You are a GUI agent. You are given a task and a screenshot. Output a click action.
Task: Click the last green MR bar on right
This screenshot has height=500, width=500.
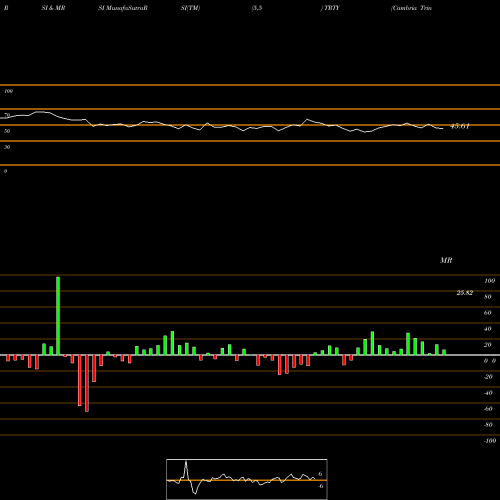pos(444,352)
